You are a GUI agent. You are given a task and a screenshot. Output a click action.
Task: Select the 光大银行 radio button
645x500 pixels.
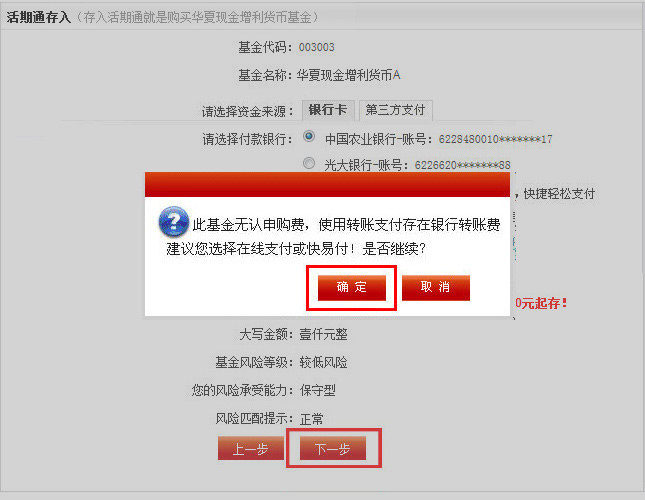pos(309,163)
